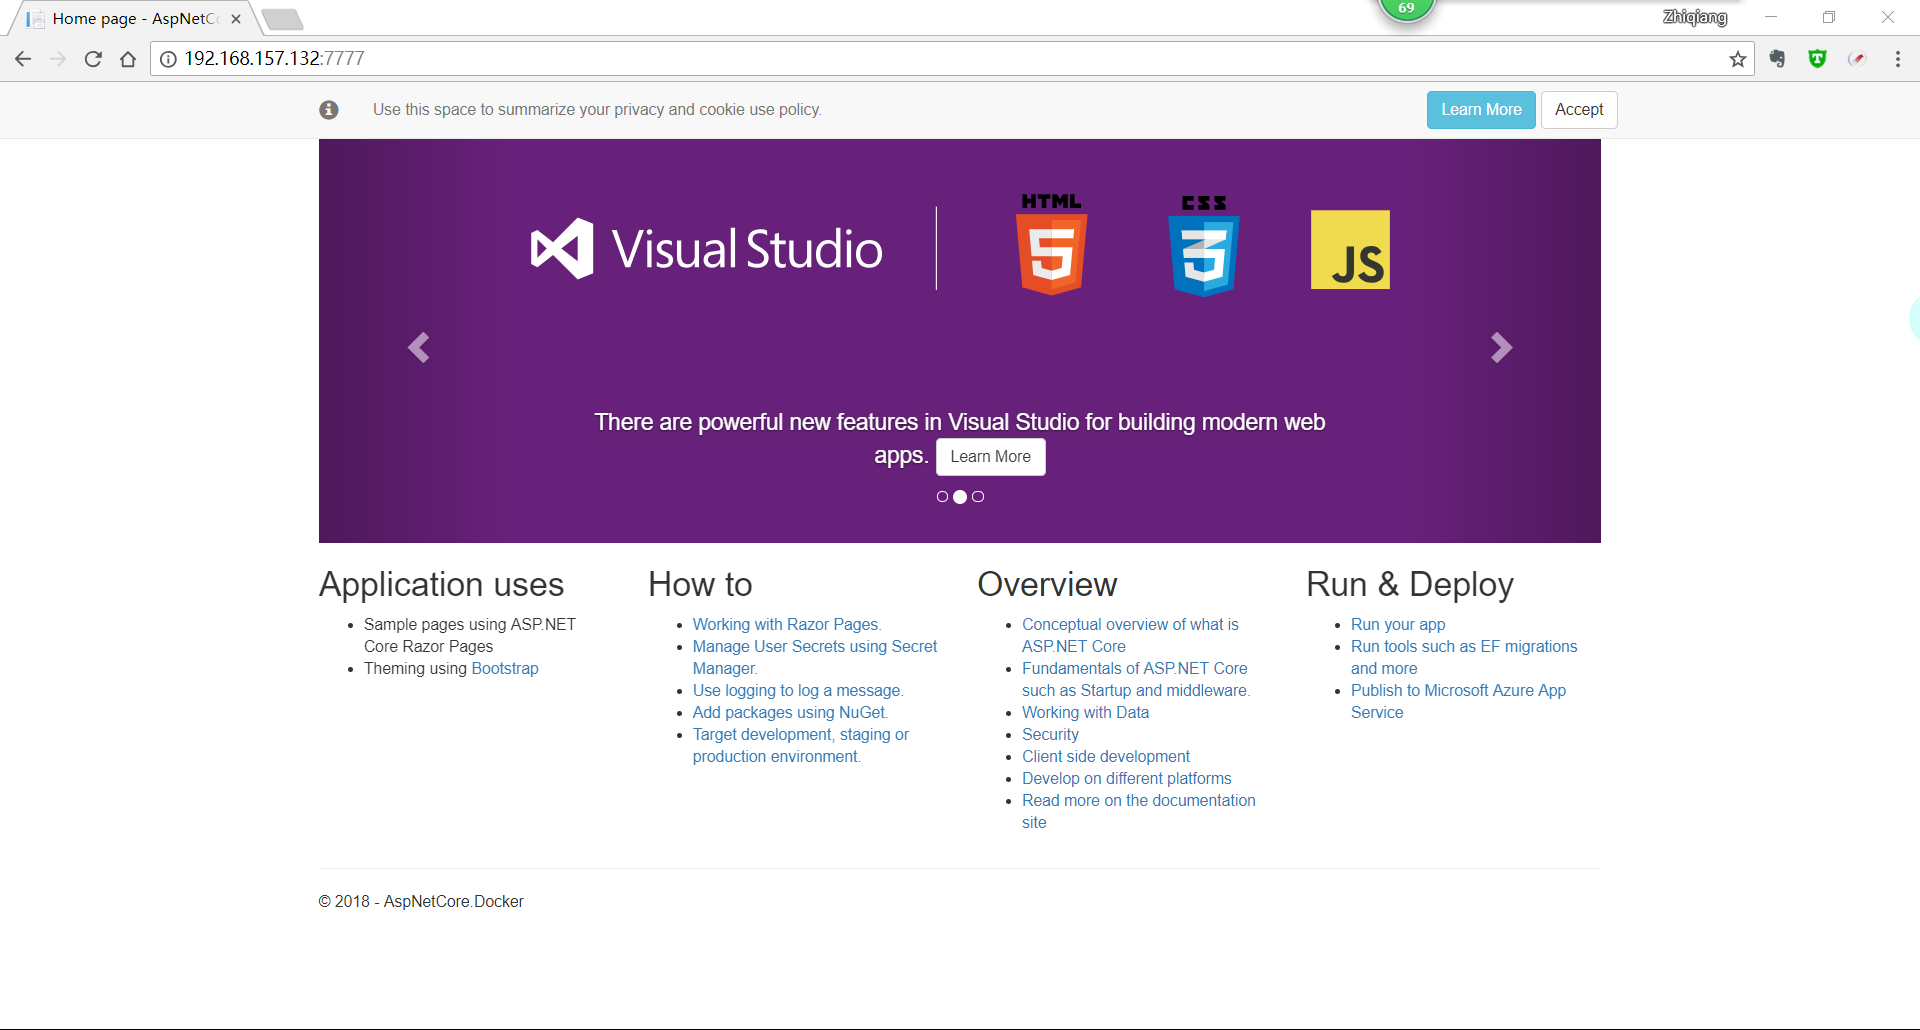
Task: Click the HTML5 logo
Action: coord(1052,244)
